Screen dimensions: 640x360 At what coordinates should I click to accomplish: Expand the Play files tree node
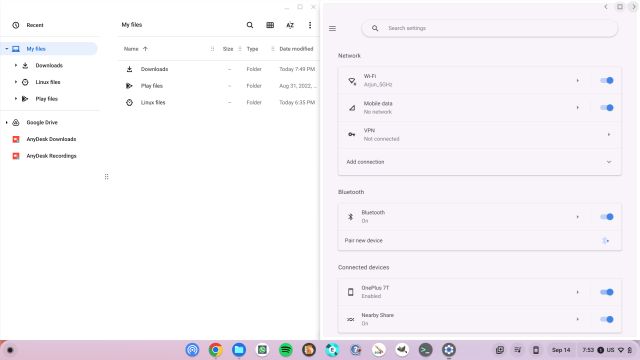16,99
